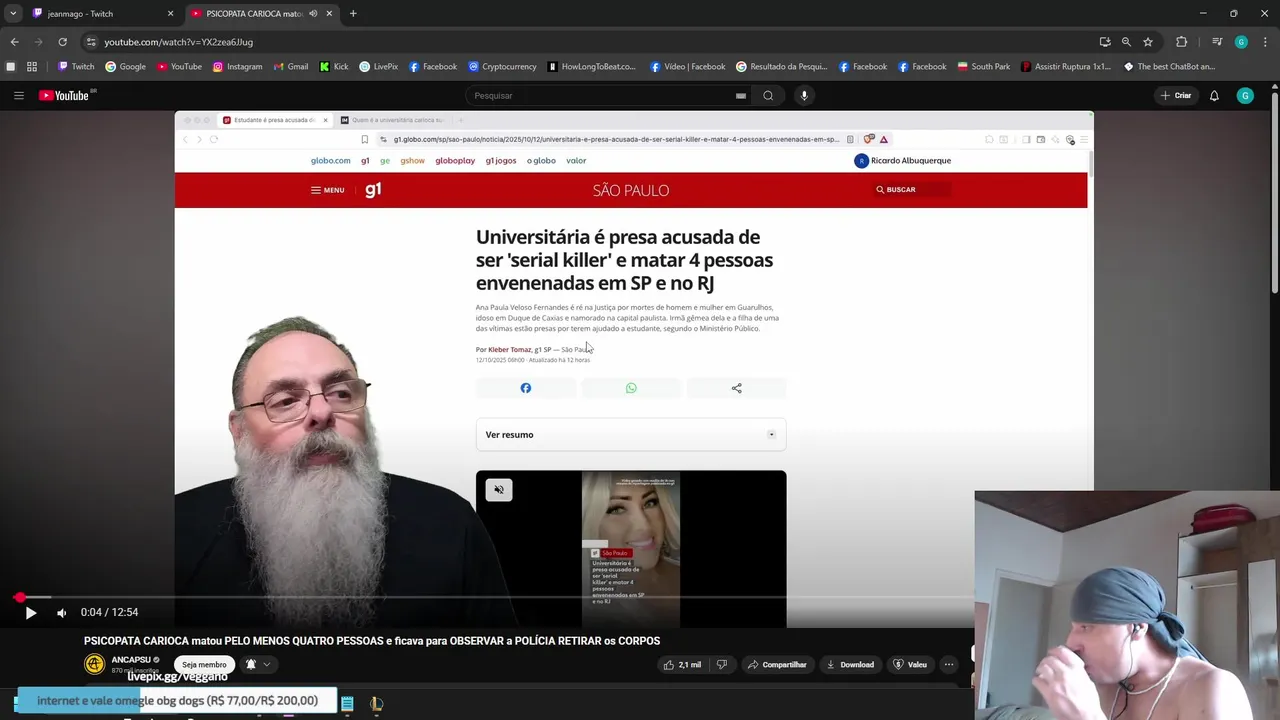1280x720 pixels.
Task: Click the video title PSICOPATA CARIOCA text
Action: [x=372, y=641]
